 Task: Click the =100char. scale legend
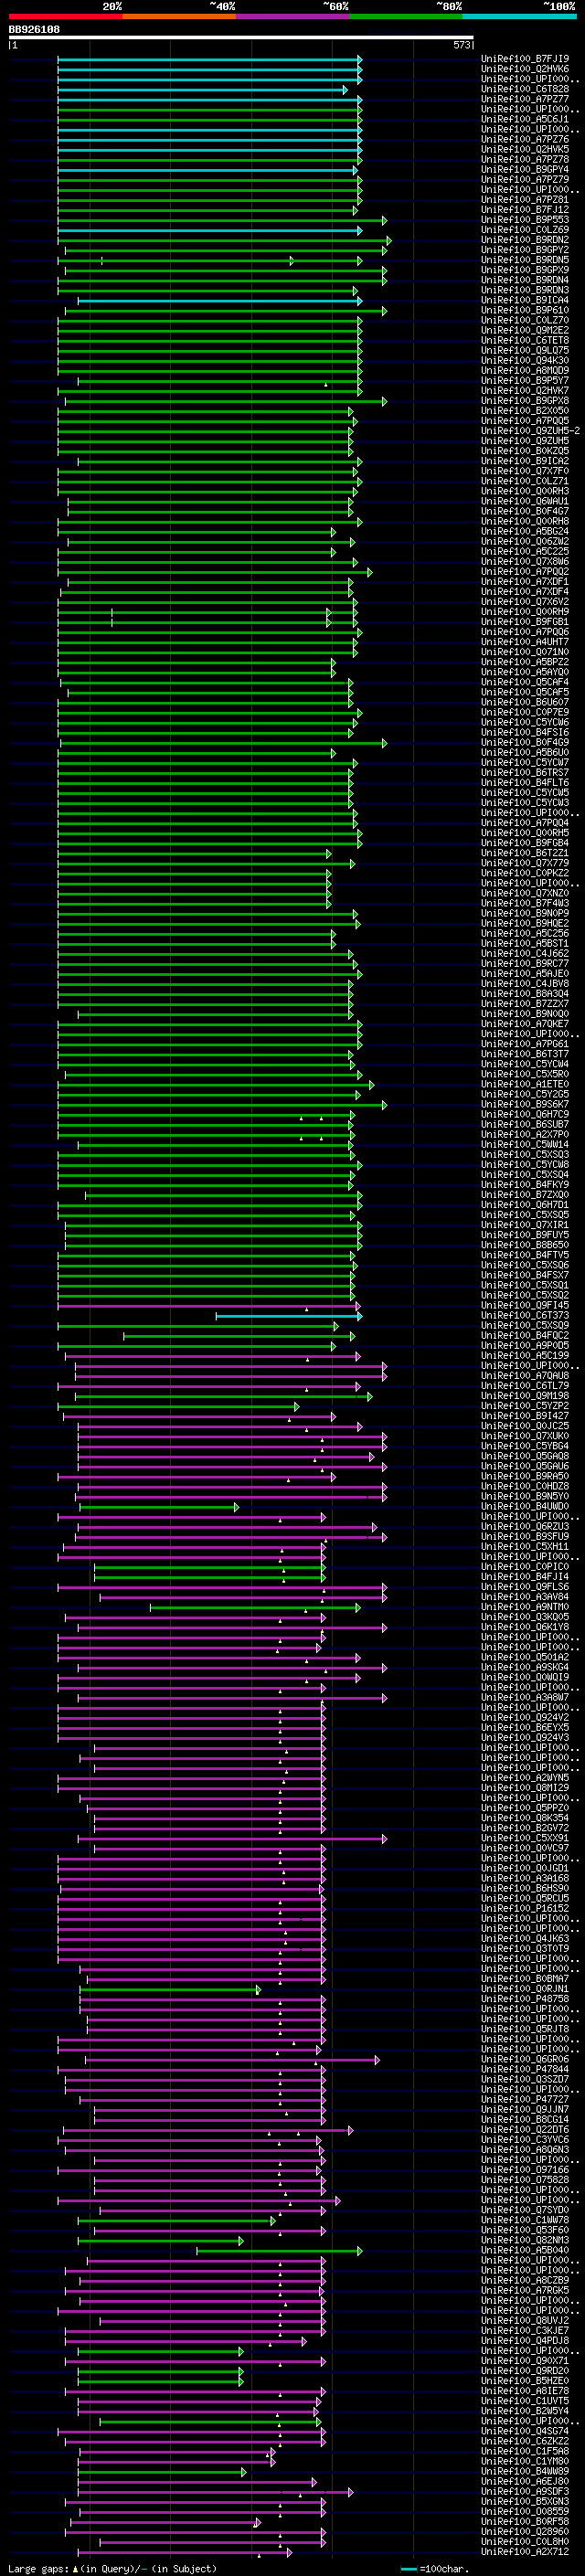(x=433, y=2568)
